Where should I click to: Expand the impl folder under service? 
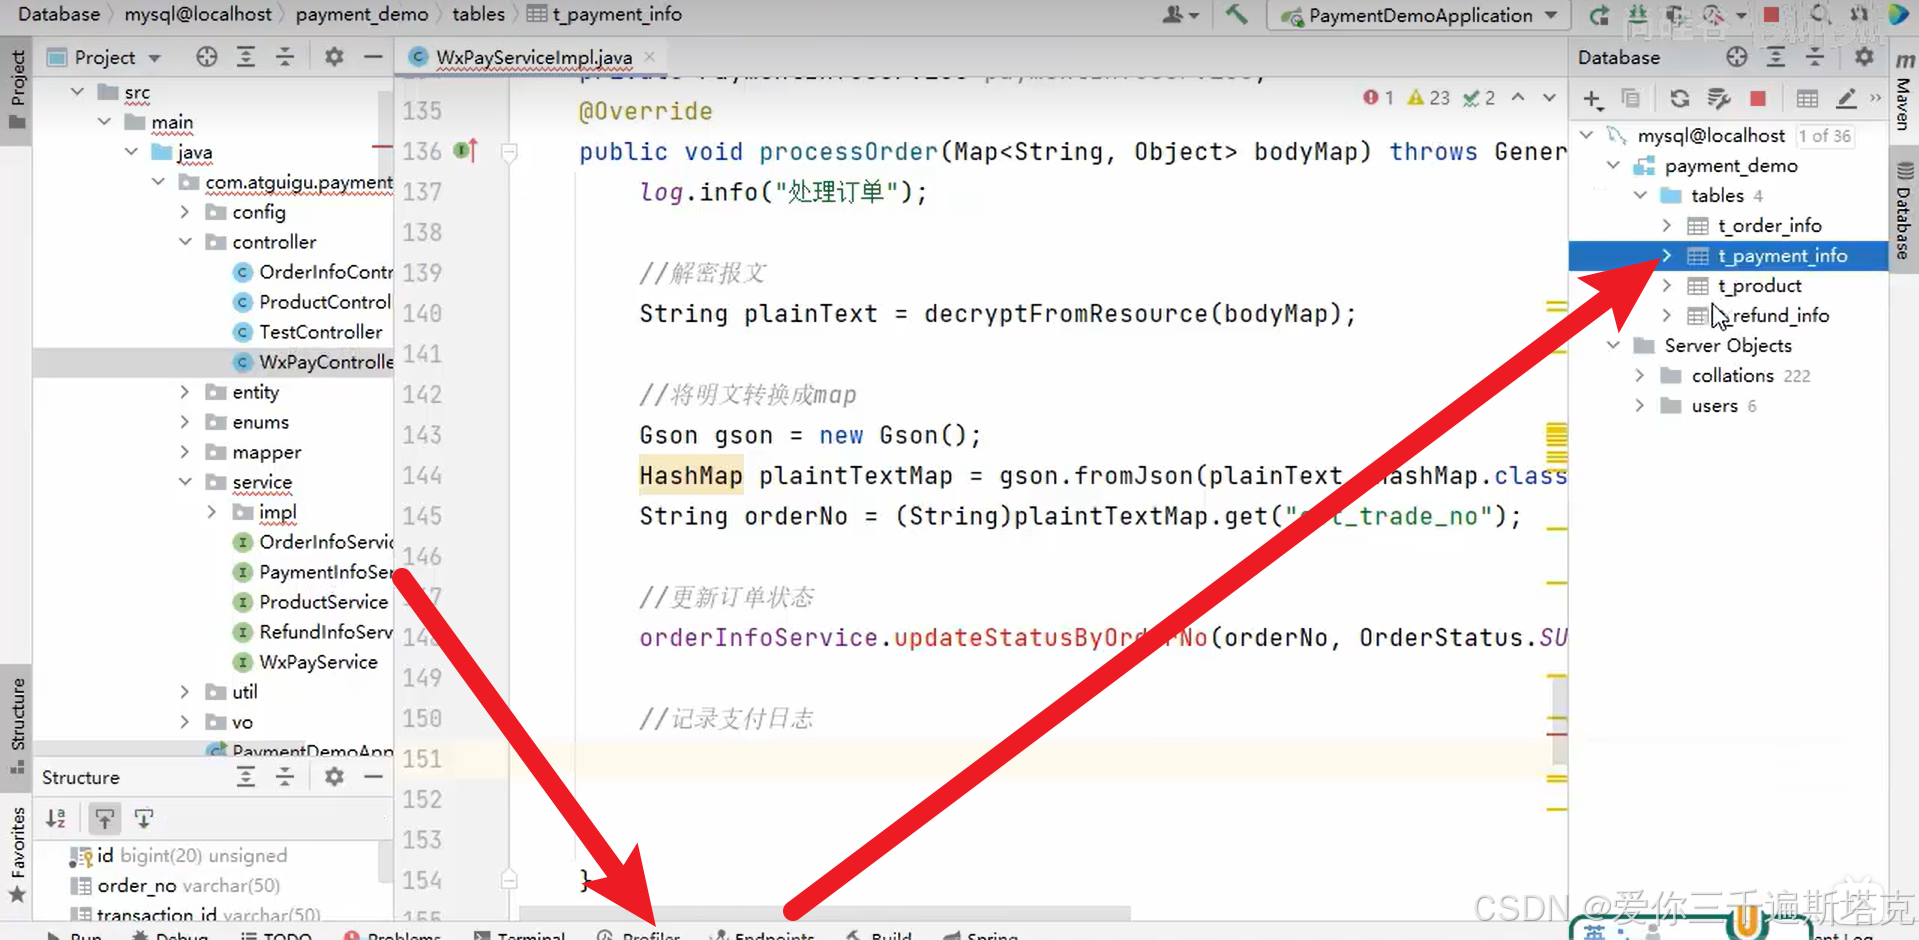click(x=211, y=512)
